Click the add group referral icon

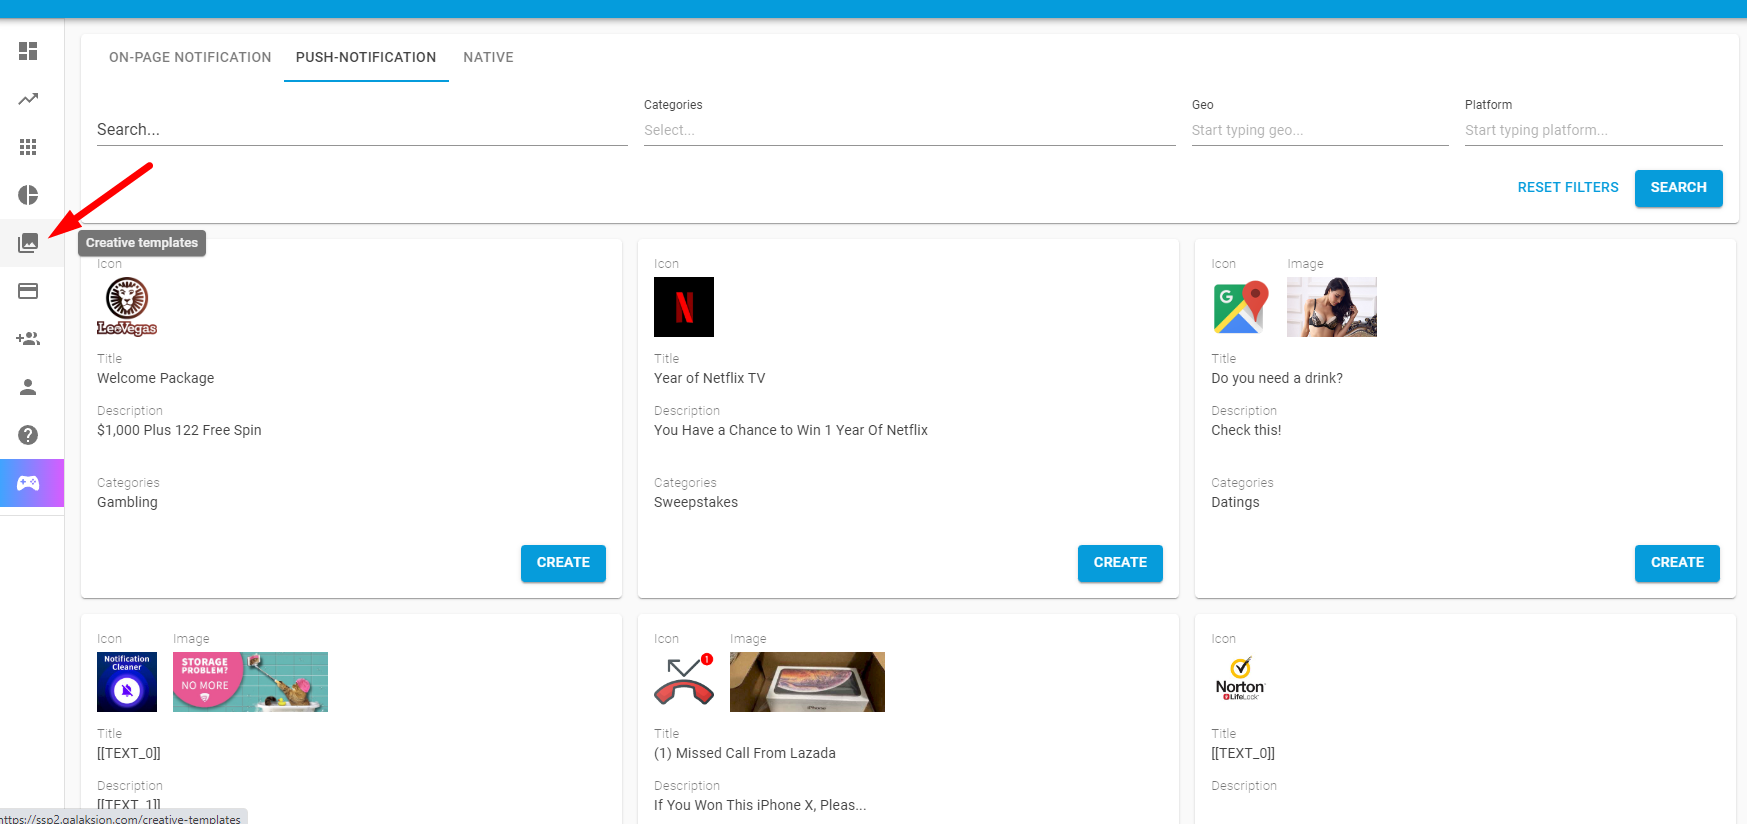point(28,339)
